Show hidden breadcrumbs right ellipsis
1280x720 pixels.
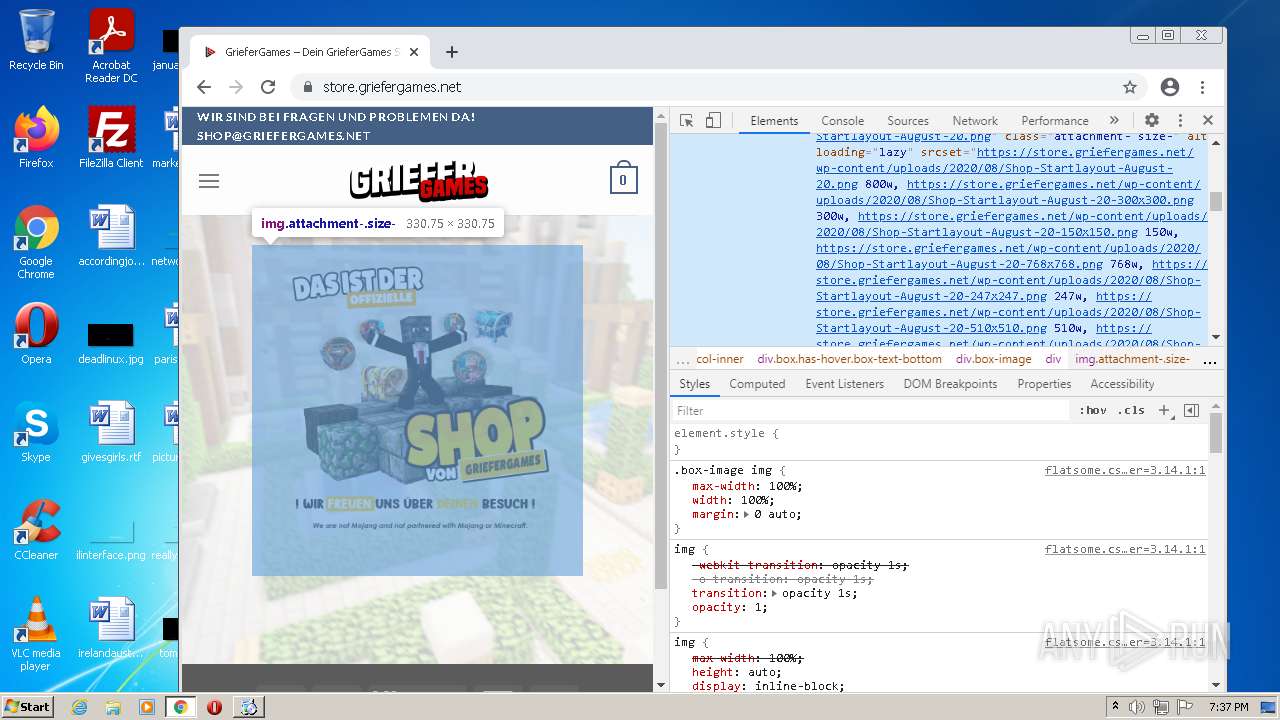click(1209, 360)
